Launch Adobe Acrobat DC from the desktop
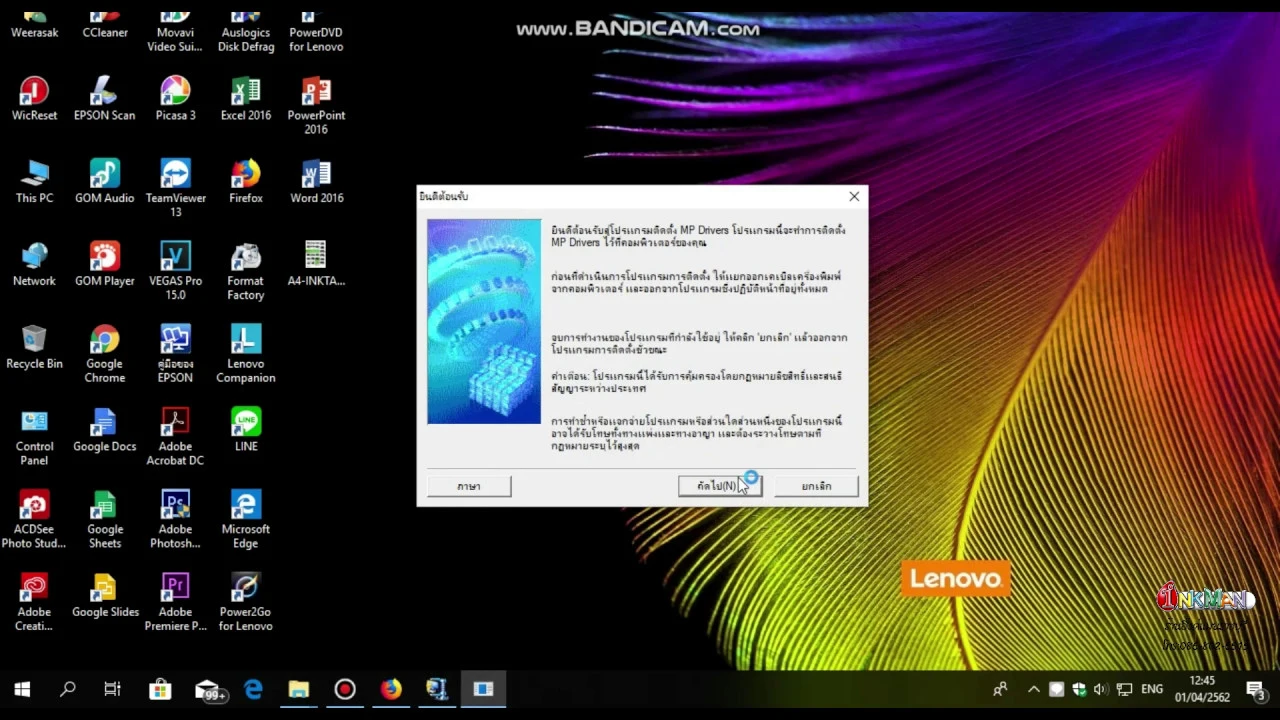 [175, 437]
